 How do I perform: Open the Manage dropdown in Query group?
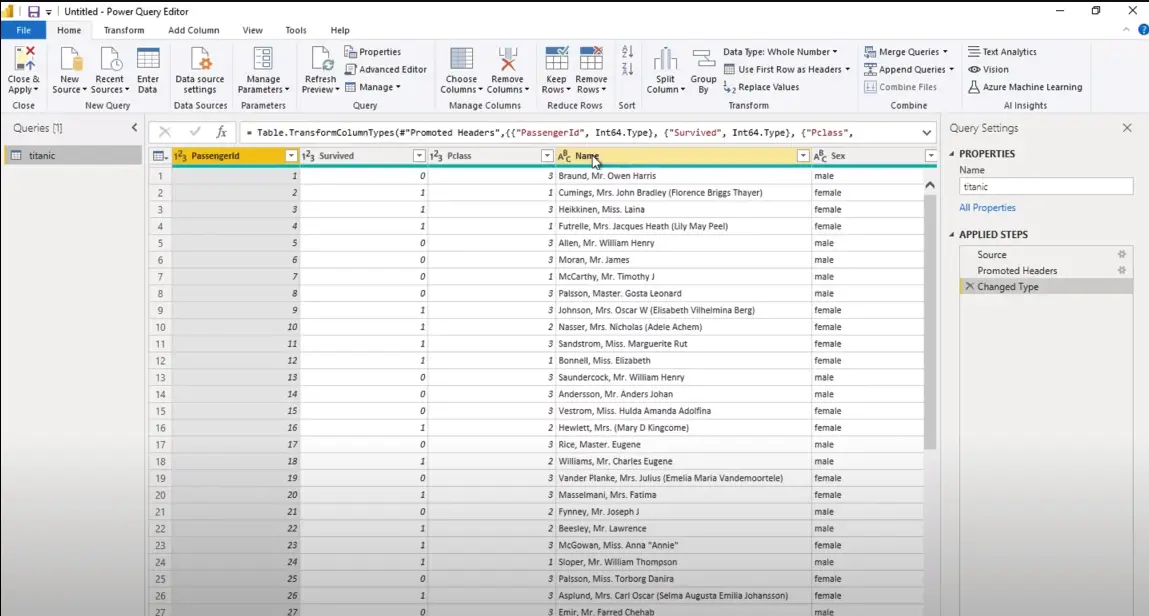[374, 87]
